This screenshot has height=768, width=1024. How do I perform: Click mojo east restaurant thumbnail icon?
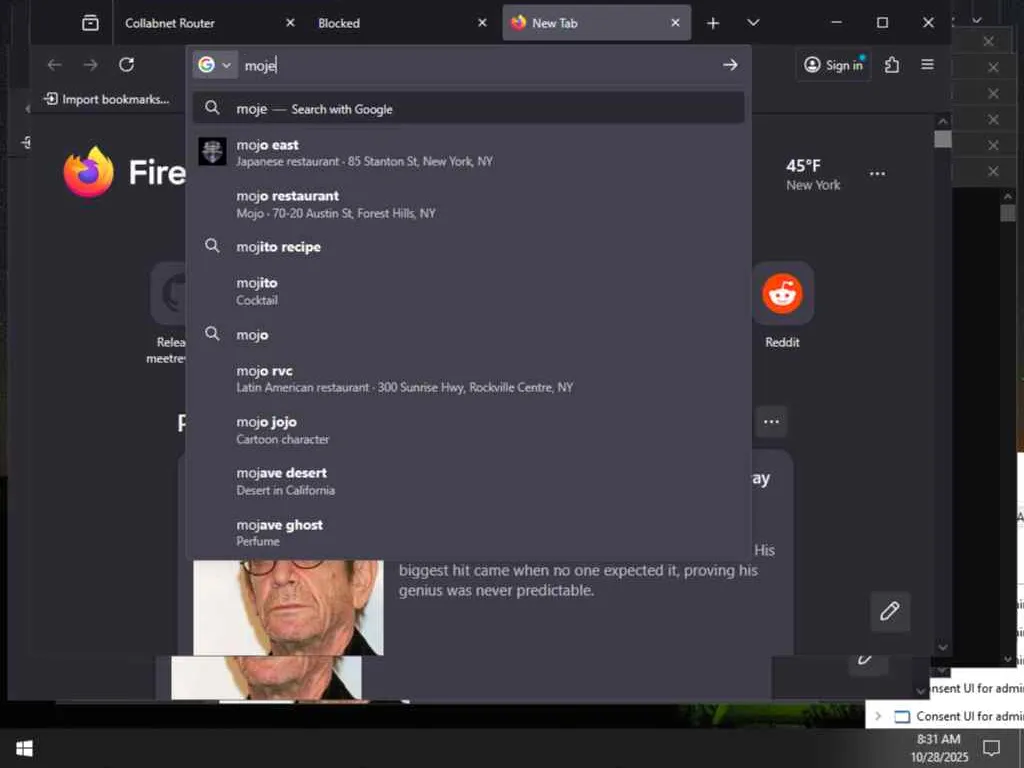(x=212, y=152)
